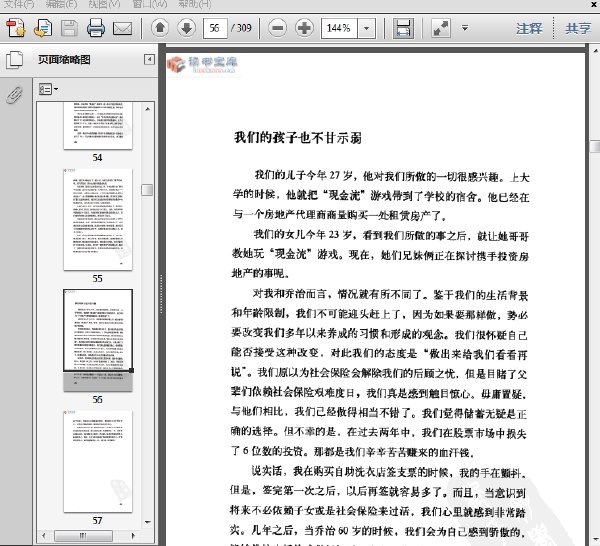600x546 pixels.
Task: Zoom in with the plus button
Action: (304, 28)
